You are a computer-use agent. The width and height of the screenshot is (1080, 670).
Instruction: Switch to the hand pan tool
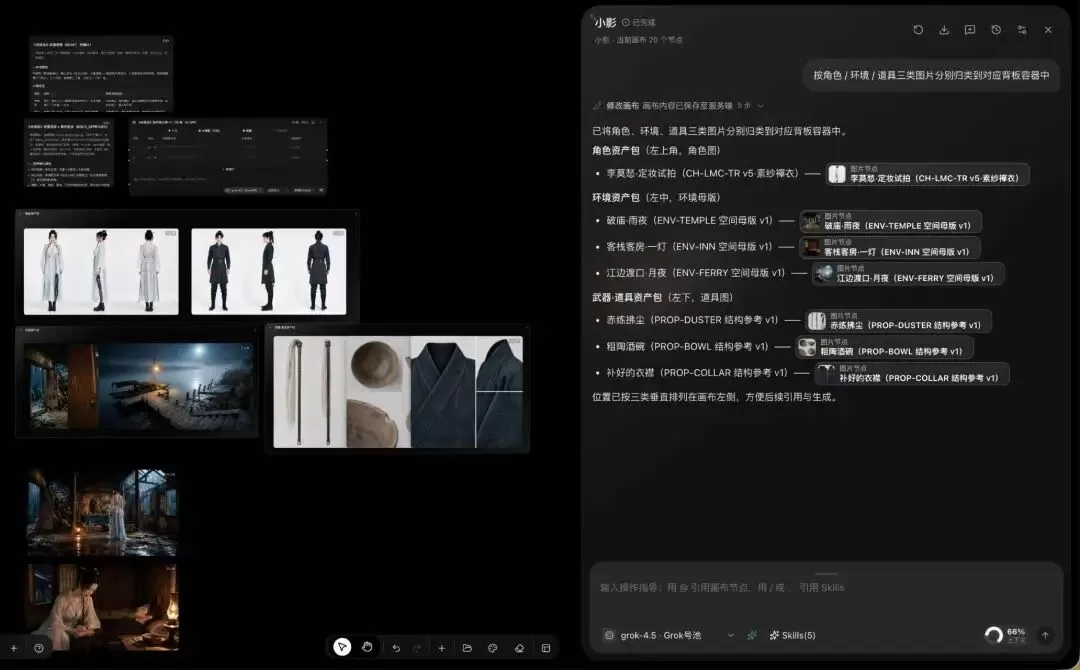click(x=367, y=647)
